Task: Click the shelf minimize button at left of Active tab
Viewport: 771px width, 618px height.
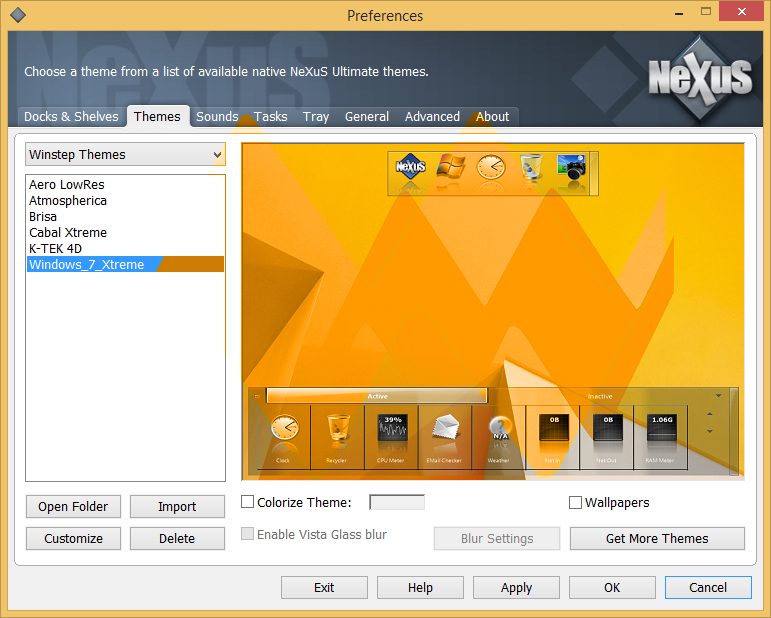Action: (257, 396)
